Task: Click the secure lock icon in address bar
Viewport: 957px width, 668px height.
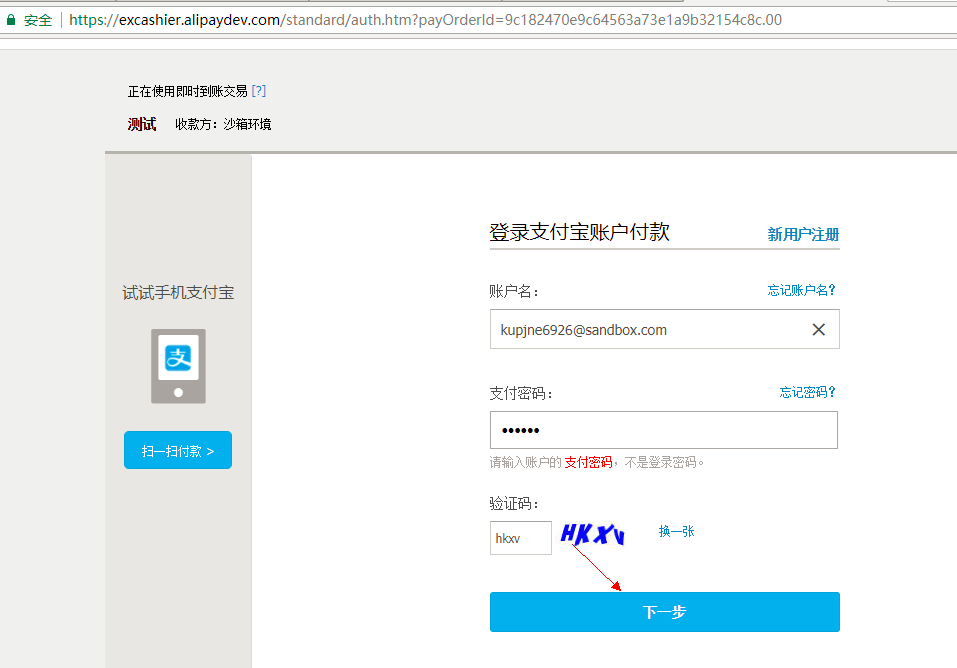Action: tap(10, 20)
